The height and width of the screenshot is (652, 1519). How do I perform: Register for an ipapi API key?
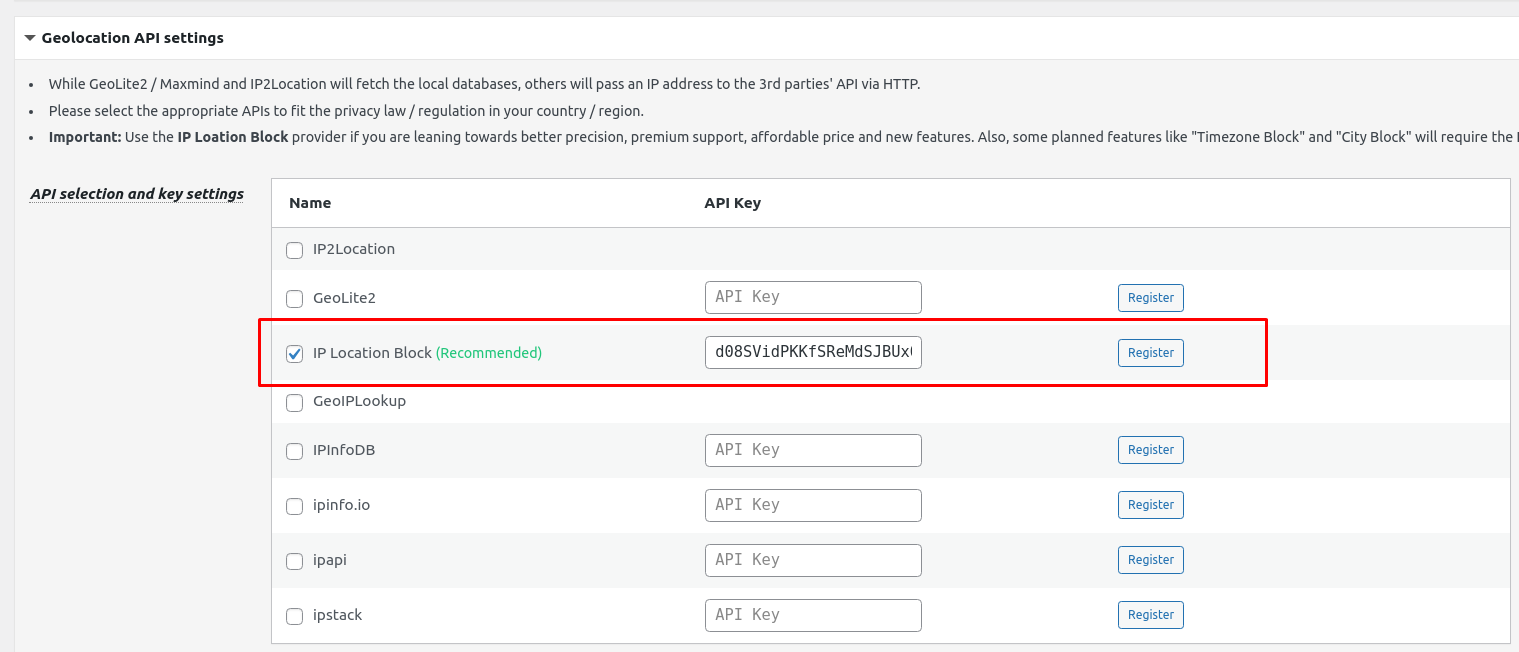click(1150, 559)
